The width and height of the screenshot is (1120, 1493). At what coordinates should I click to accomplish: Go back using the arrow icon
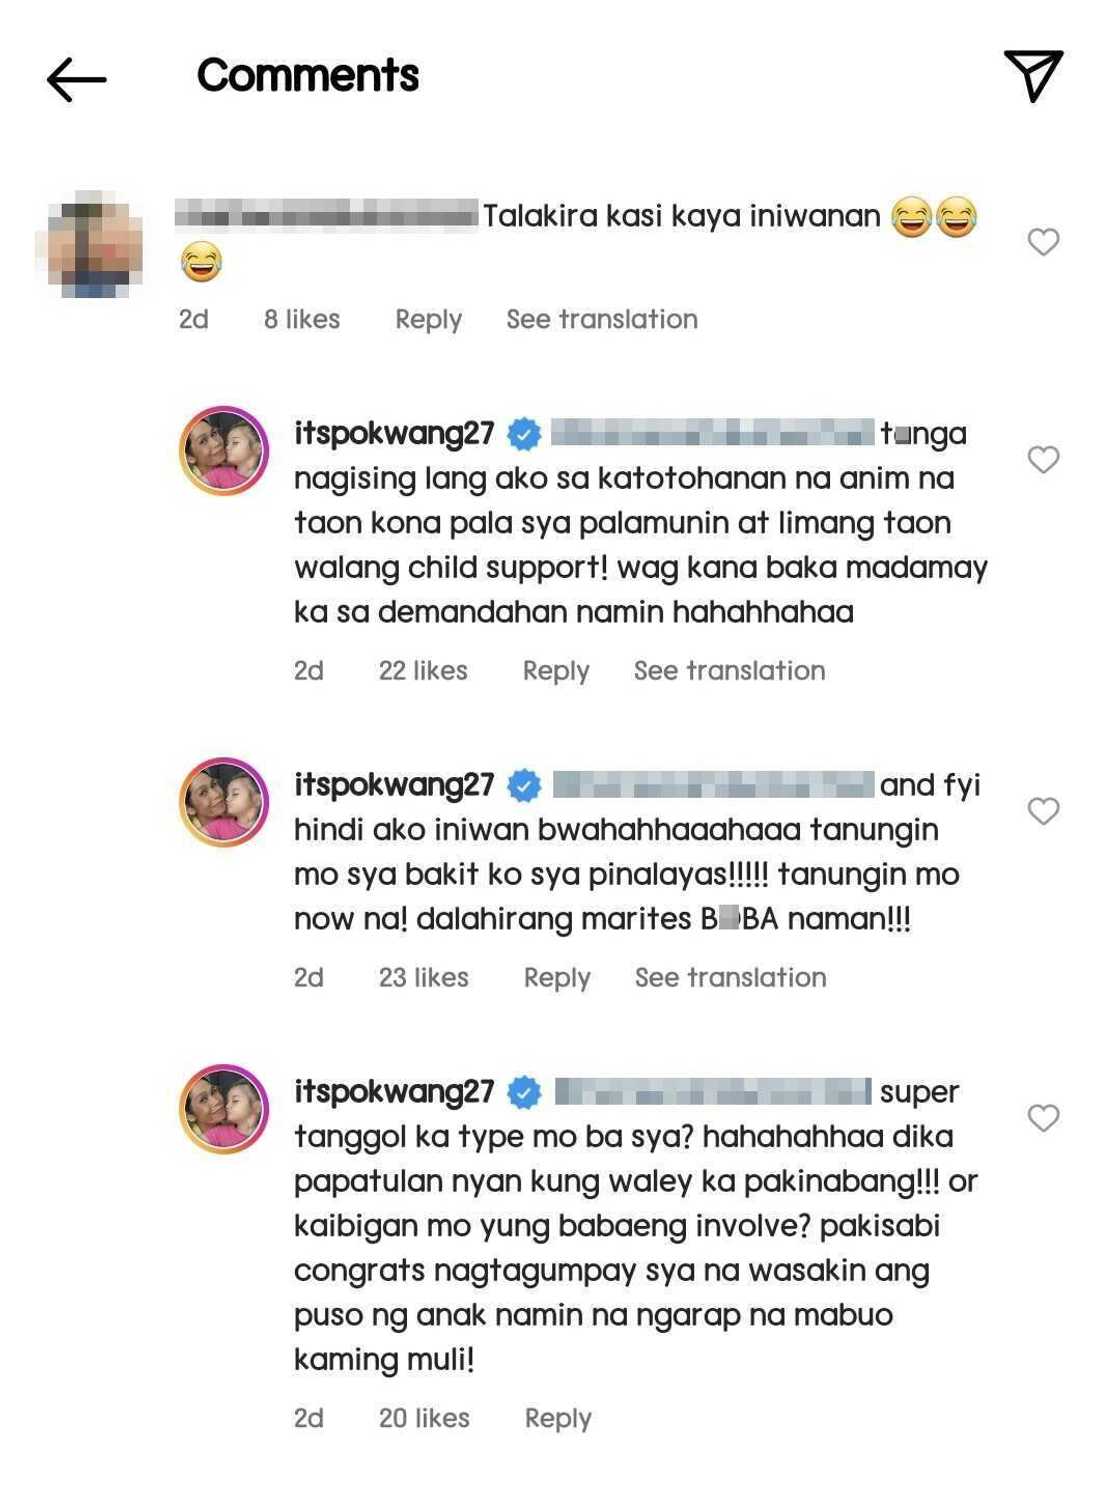point(76,79)
